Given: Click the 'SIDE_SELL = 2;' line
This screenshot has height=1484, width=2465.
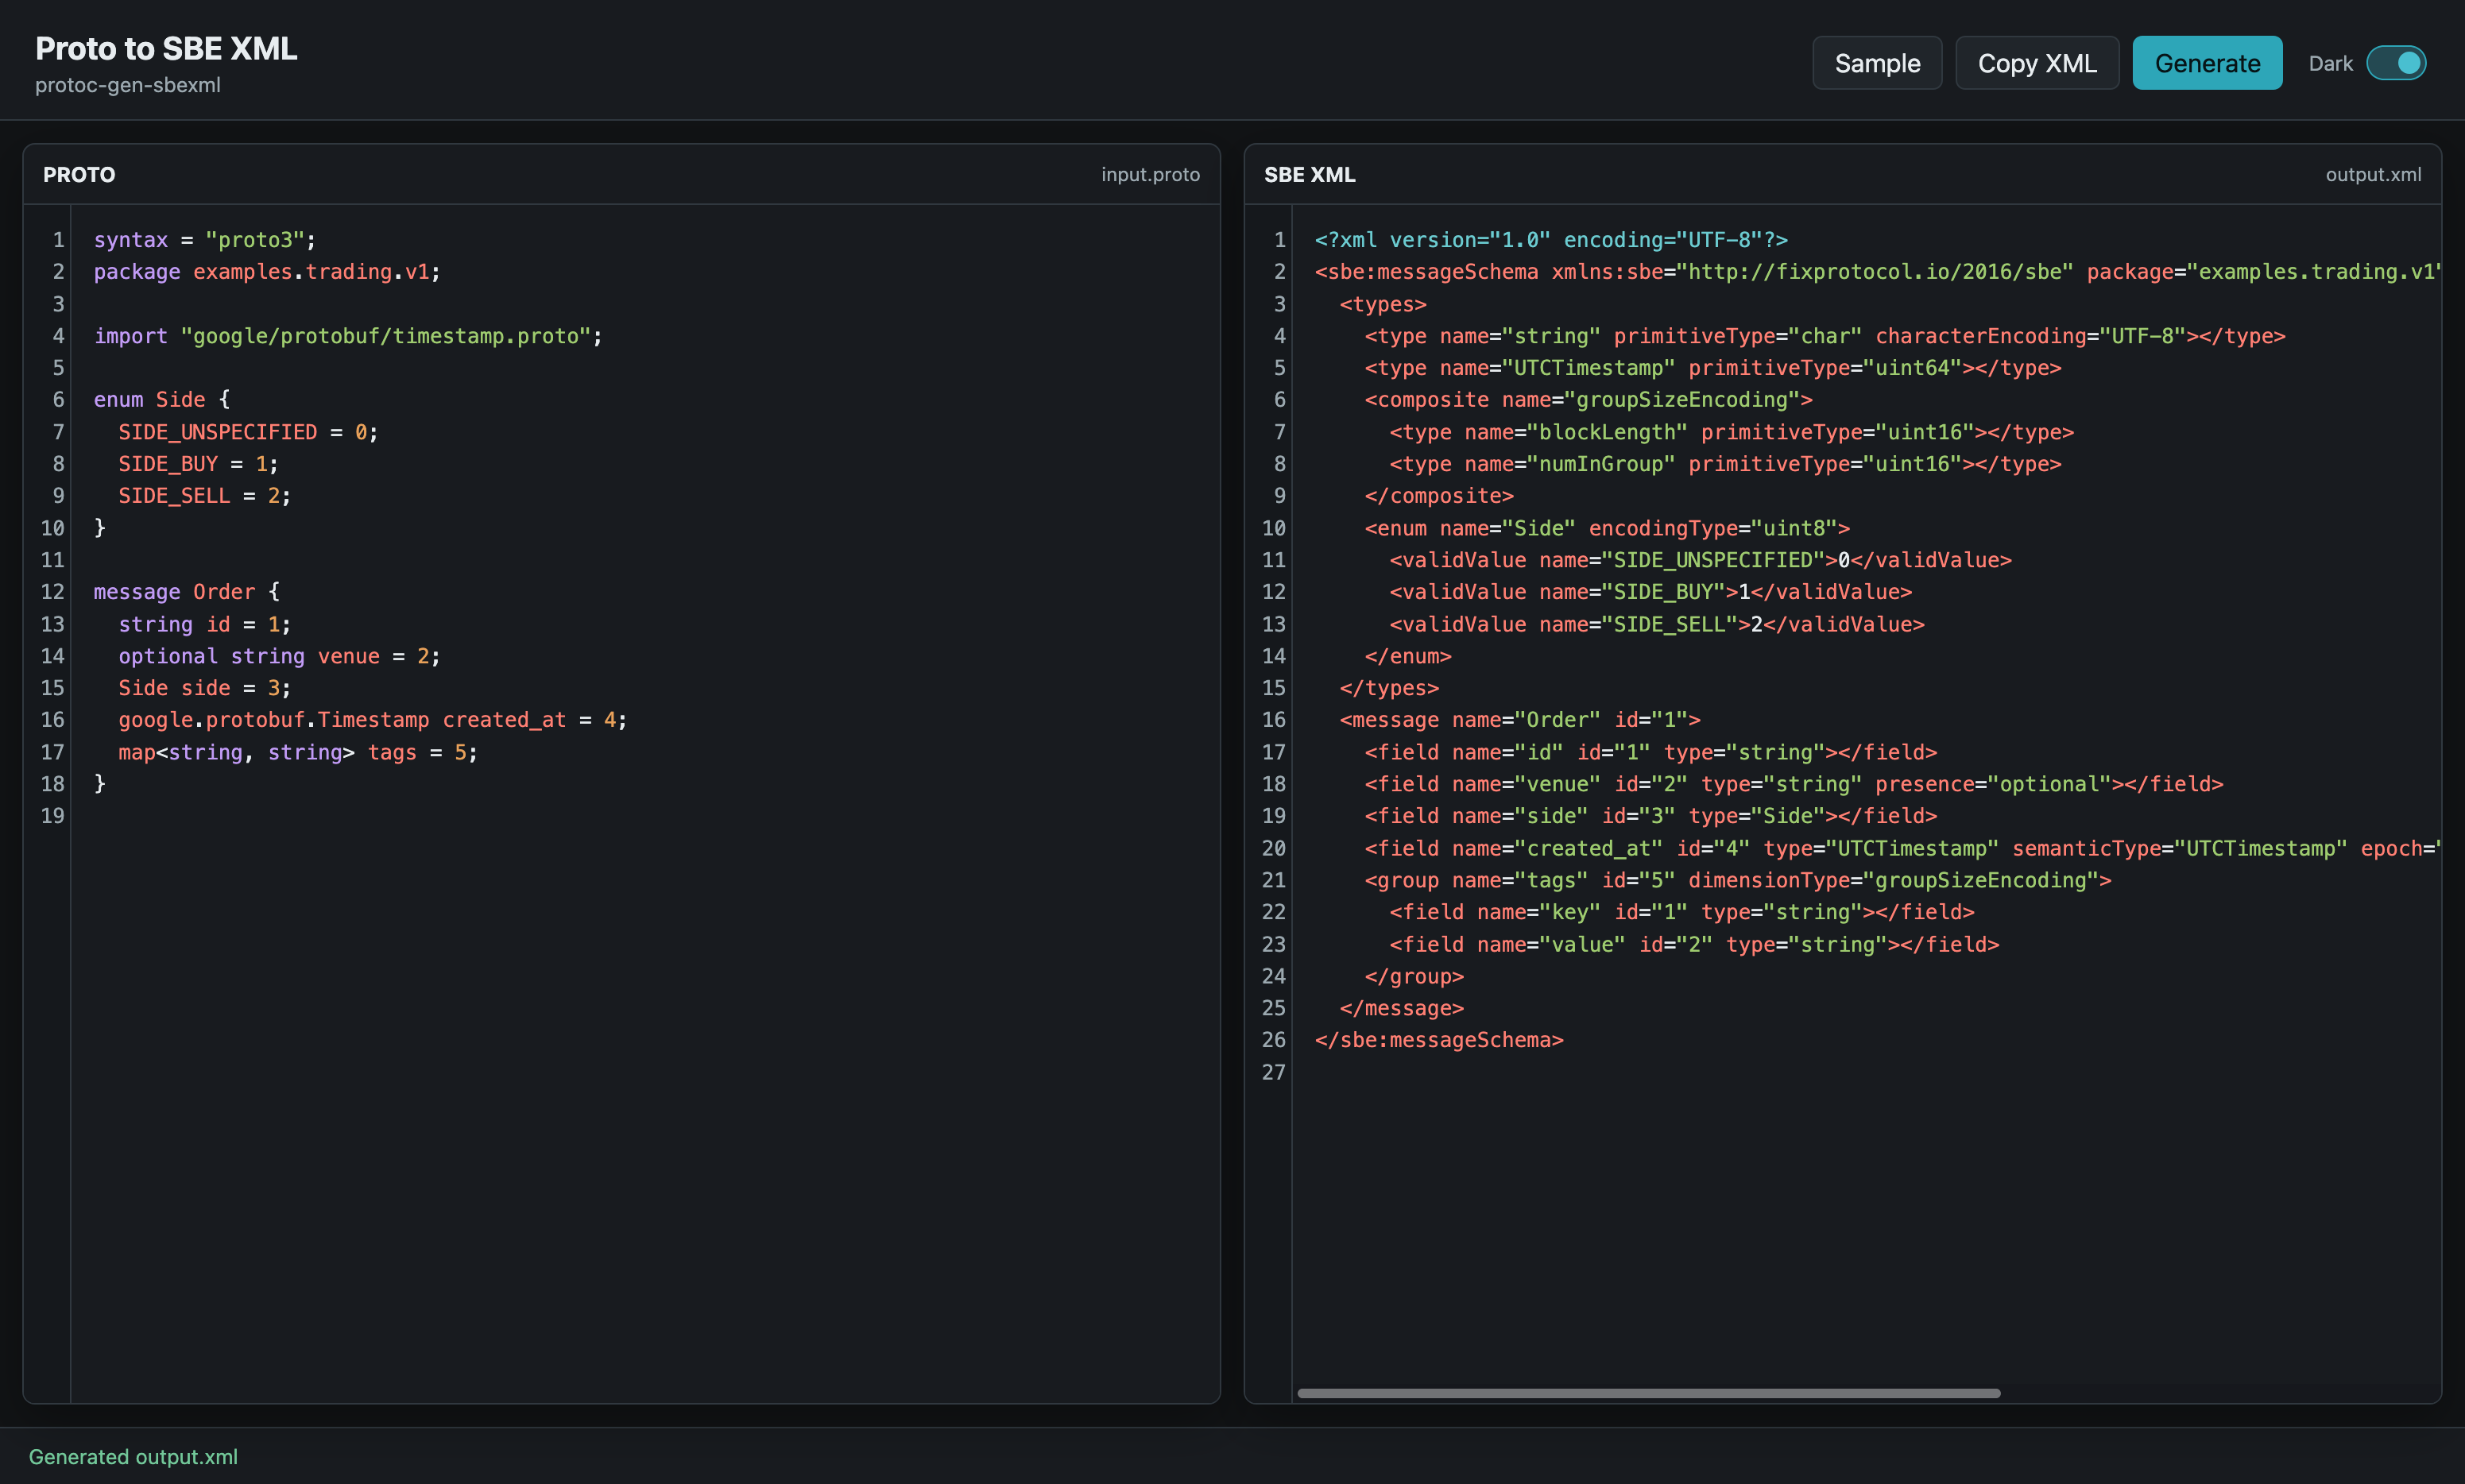Looking at the screenshot, I should pyautogui.click(x=204, y=496).
